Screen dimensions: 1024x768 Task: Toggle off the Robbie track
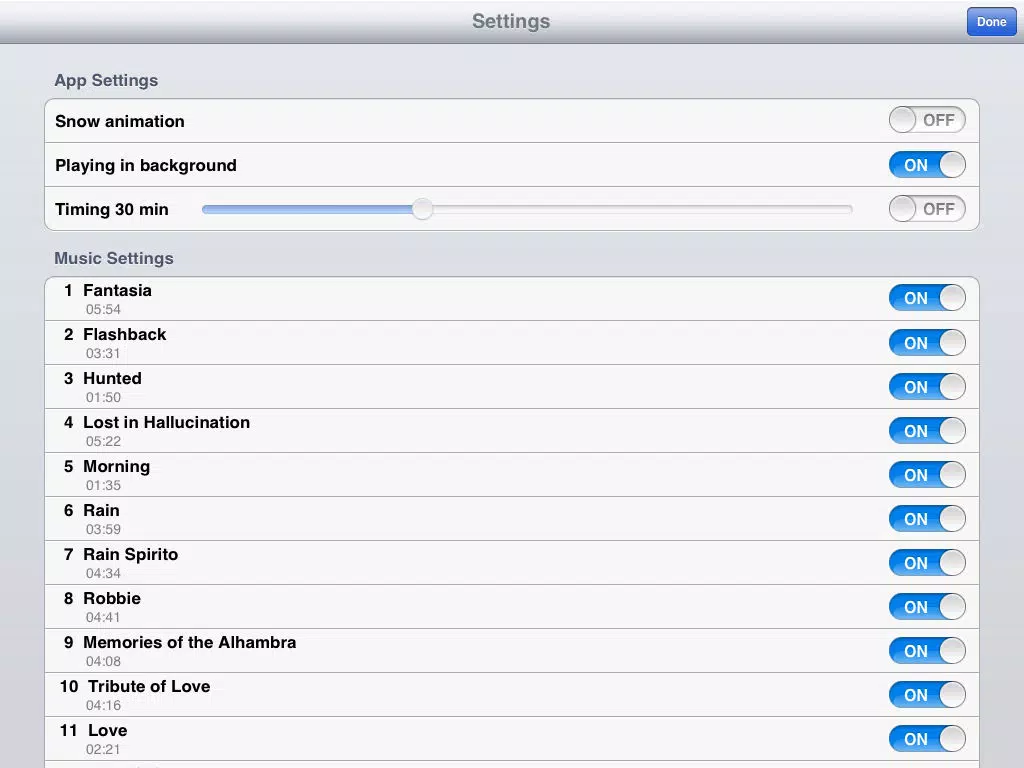coord(927,607)
